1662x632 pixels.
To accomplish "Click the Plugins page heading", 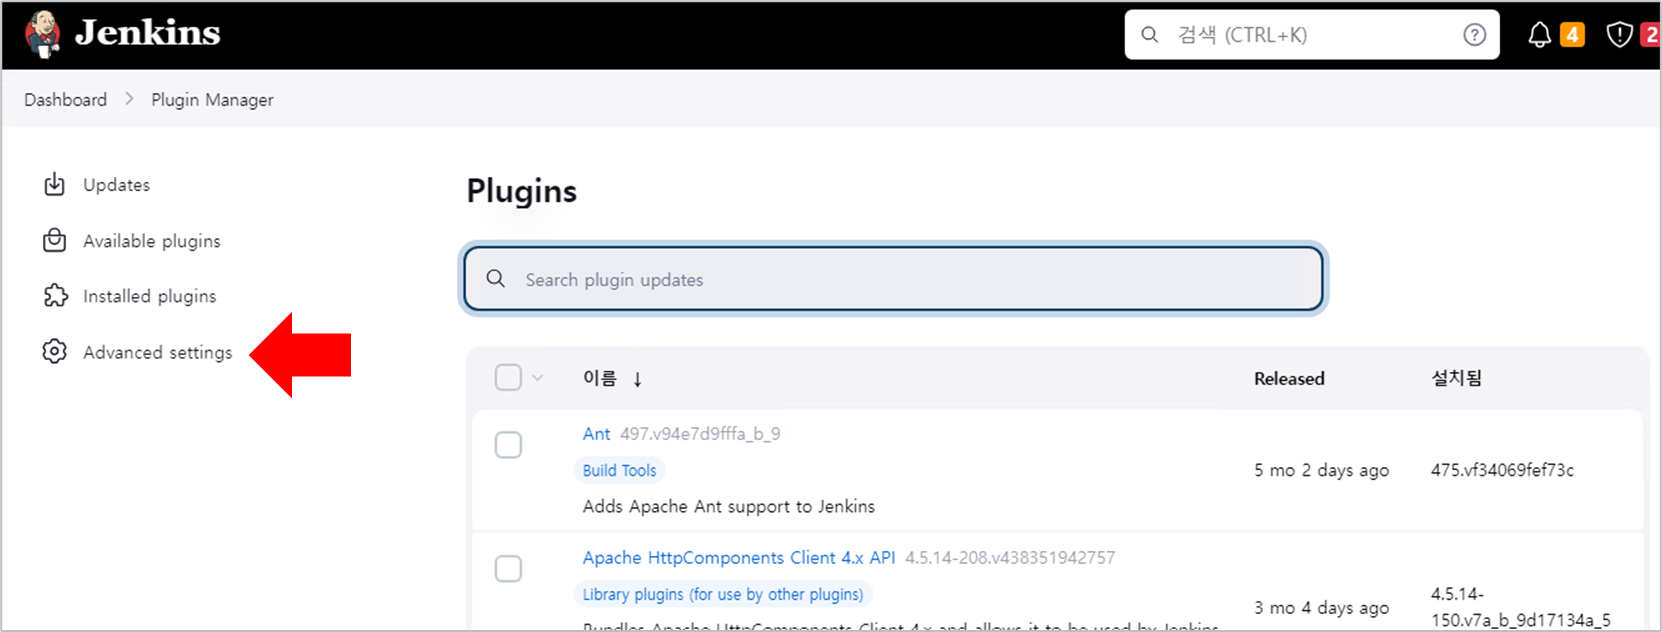I will [522, 191].
